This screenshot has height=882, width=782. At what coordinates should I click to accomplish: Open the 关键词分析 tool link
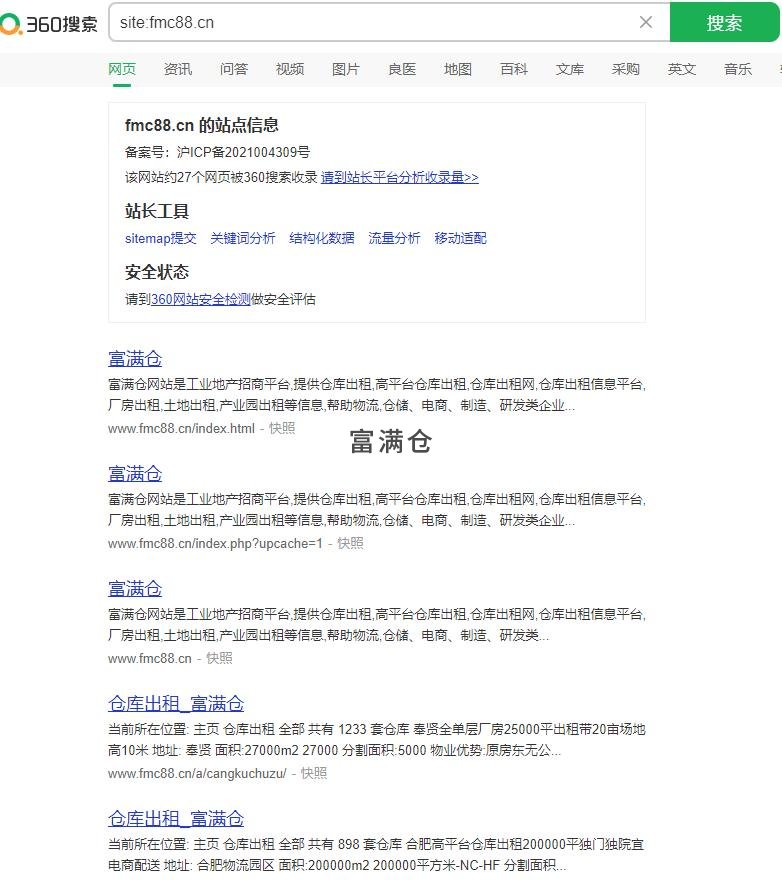[242, 238]
